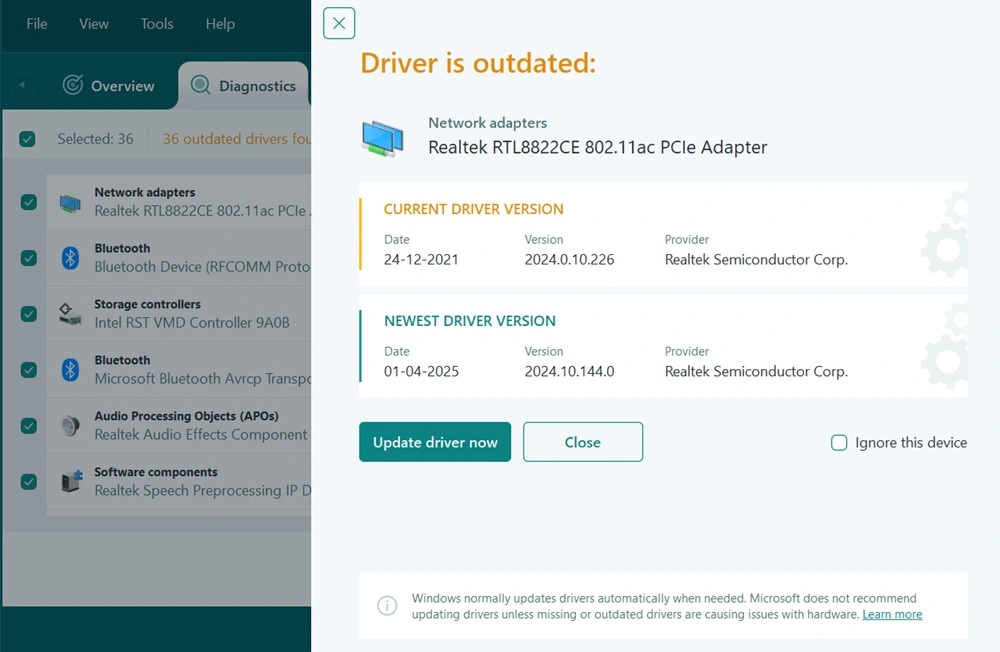Click the Storage controllers icon
The image size is (1000, 652).
tap(70, 314)
